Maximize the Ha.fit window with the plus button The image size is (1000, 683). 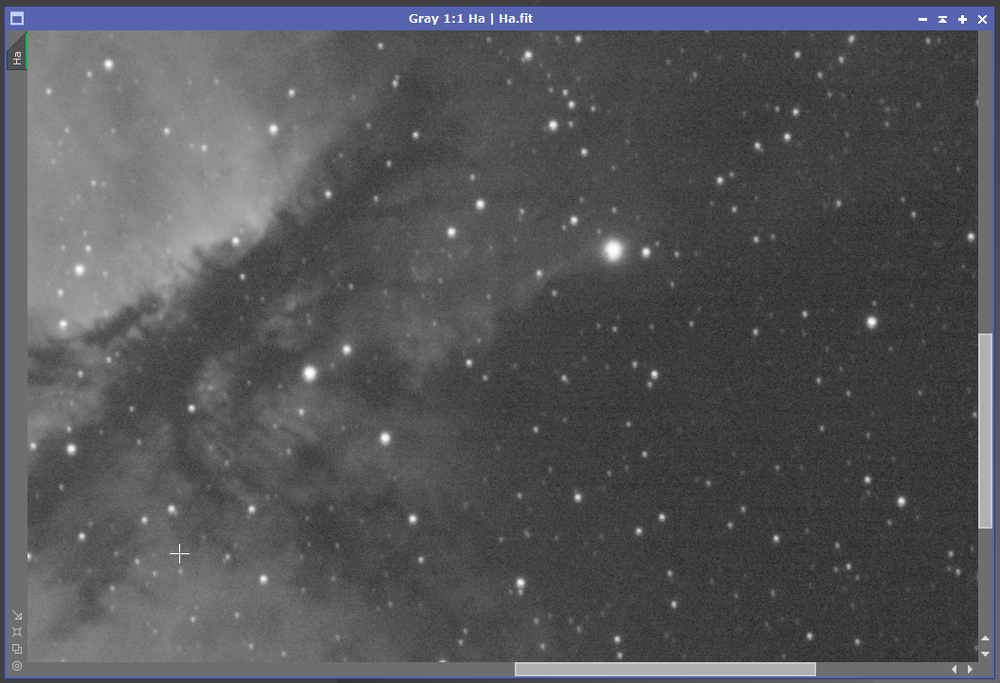point(962,19)
